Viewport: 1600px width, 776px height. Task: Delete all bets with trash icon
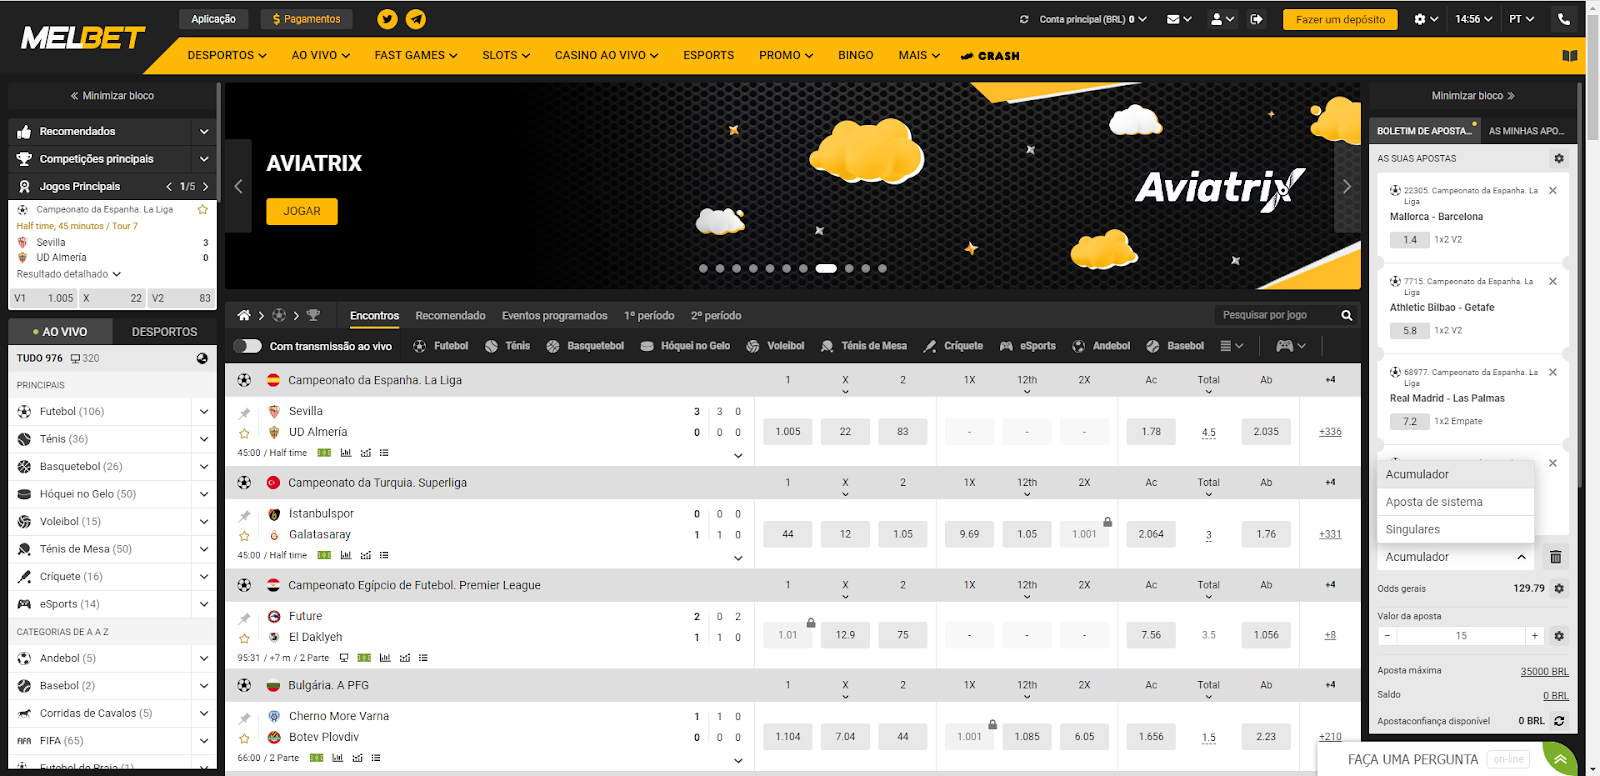click(x=1556, y=557)
